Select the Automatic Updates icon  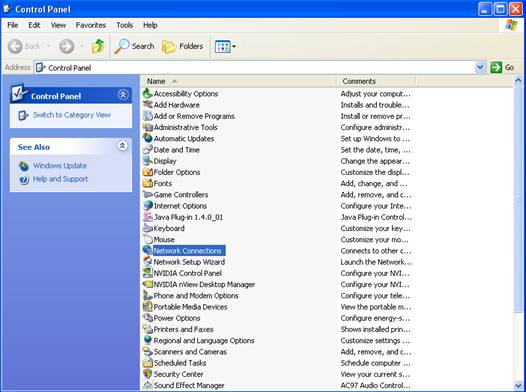click(148, 138)
